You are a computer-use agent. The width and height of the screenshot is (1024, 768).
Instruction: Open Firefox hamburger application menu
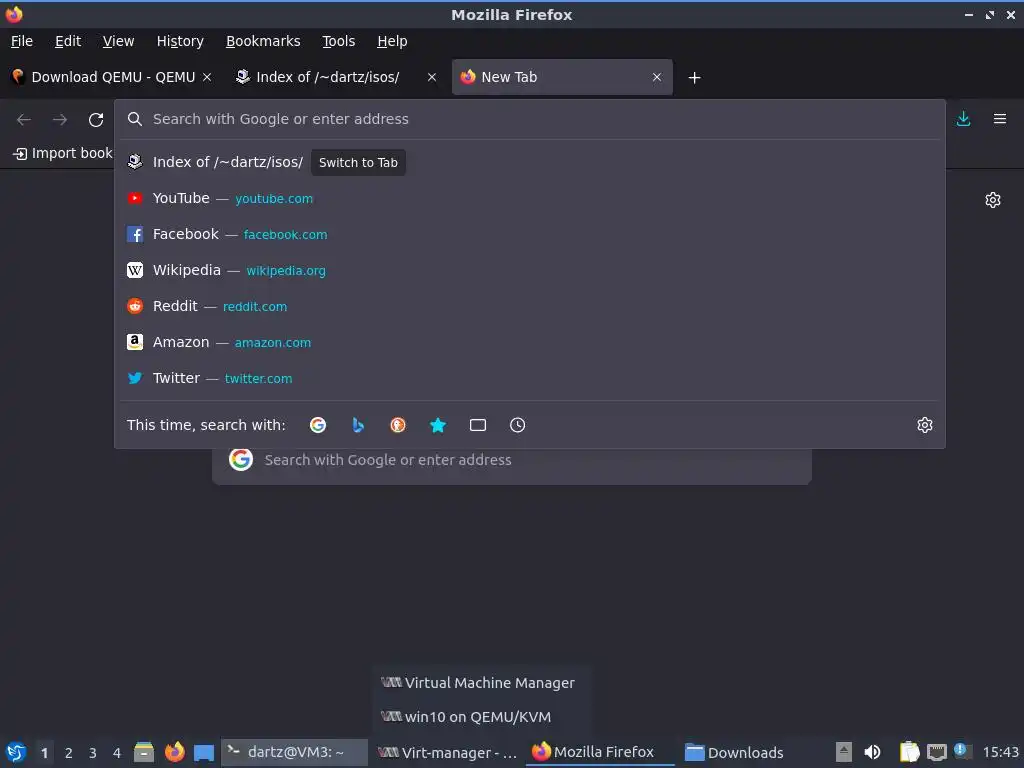(x=1000, y=119)
